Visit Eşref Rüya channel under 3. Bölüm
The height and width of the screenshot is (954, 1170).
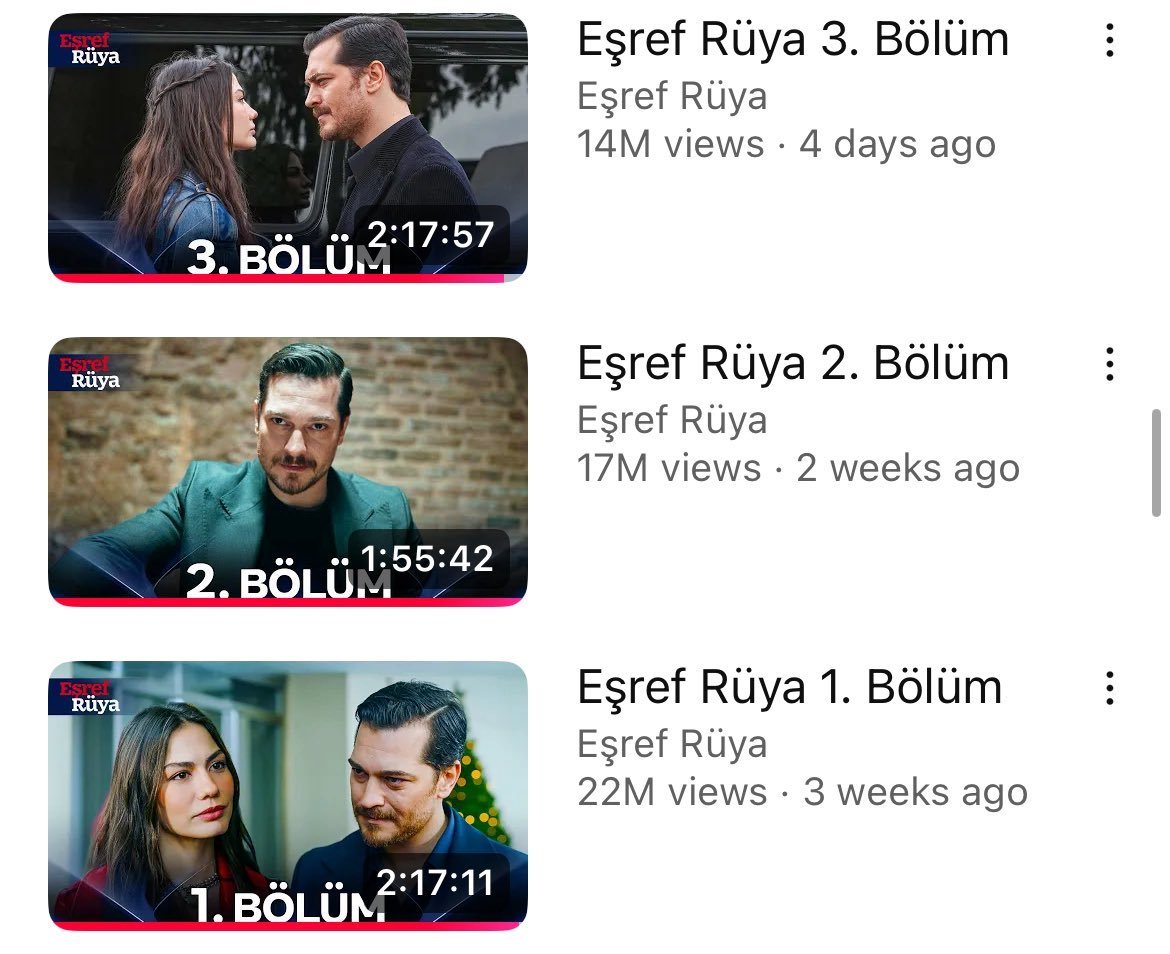click(672, 97)
